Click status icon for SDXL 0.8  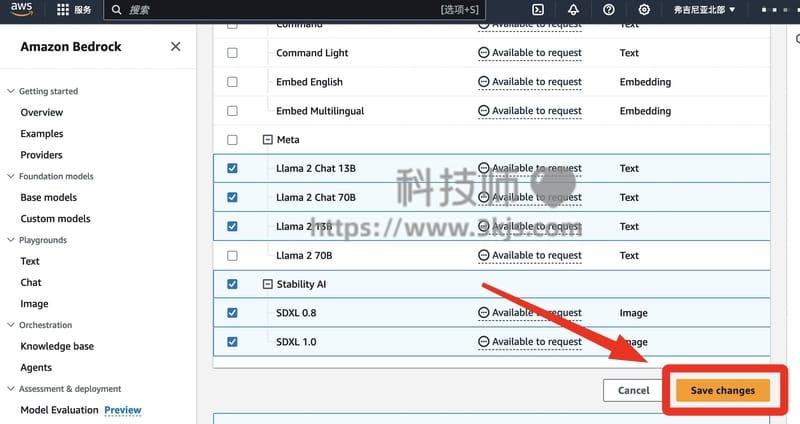[x=483, y=313]
